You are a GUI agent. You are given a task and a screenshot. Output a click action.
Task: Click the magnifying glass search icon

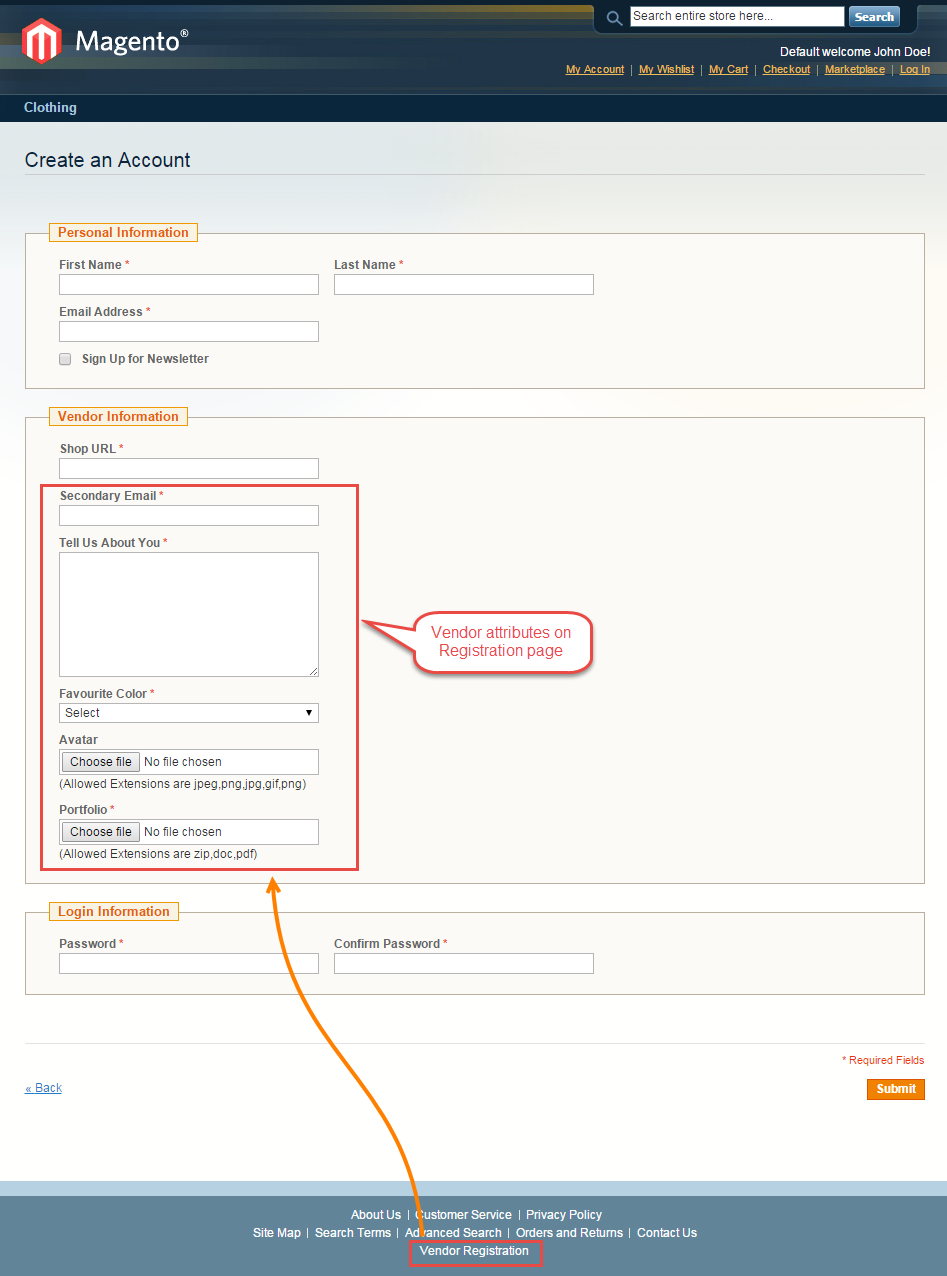tap(613, 17)
